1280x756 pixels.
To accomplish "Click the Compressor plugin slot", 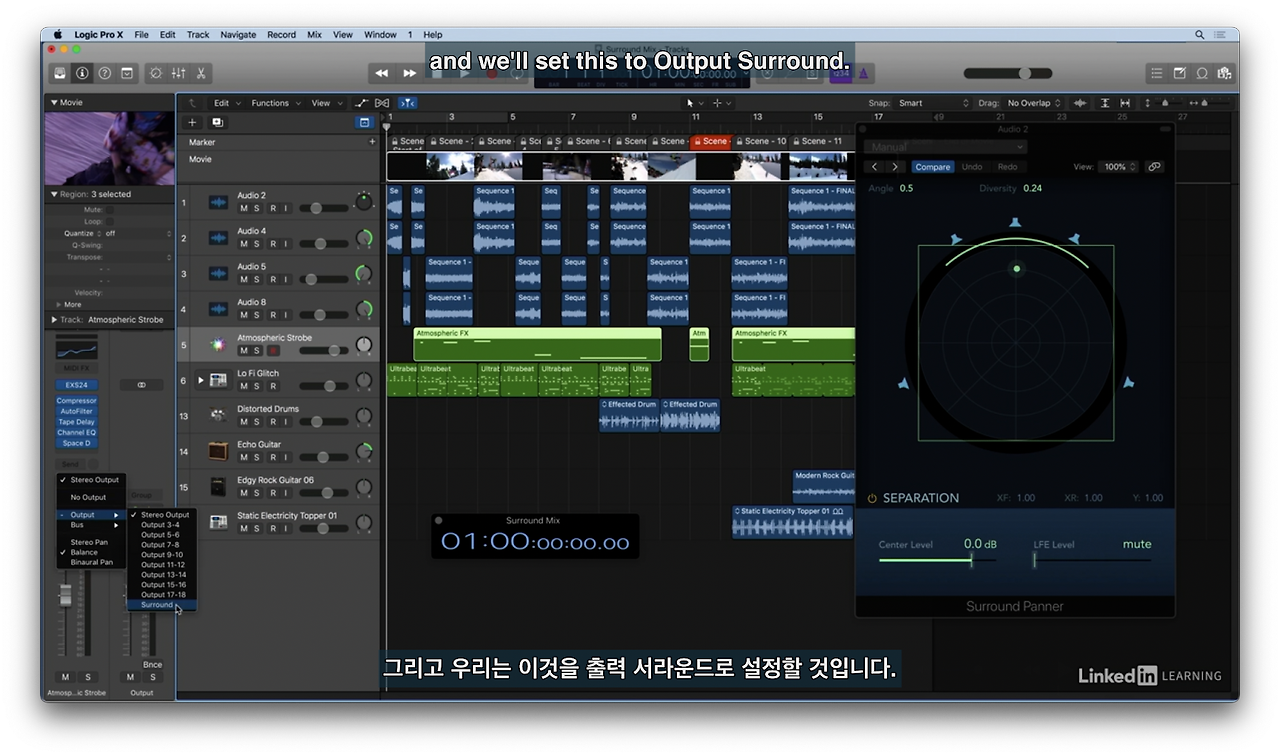I will [x=77, y=401].
